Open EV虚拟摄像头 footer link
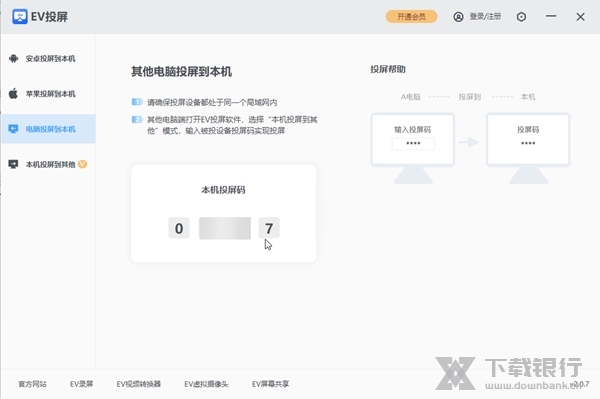The image size is (600, 399). point(206,384)
